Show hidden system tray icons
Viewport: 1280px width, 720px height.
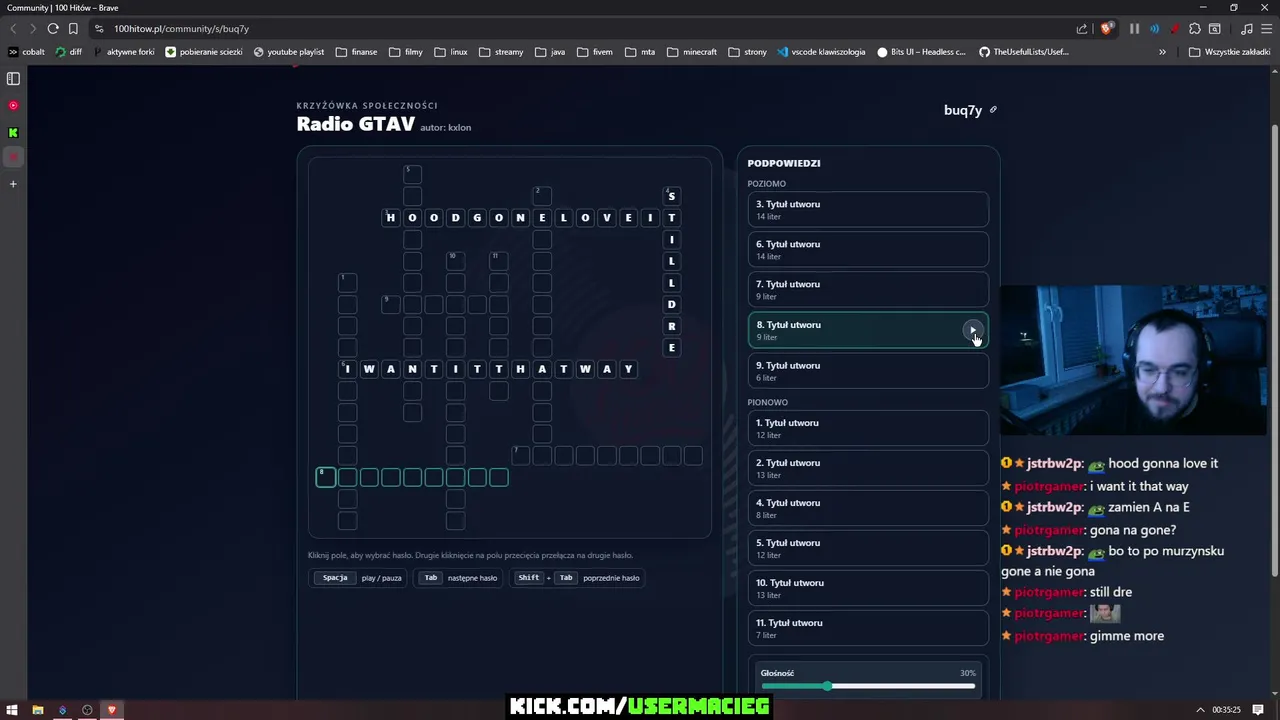pyautogui.click(x=1200, y=710)
